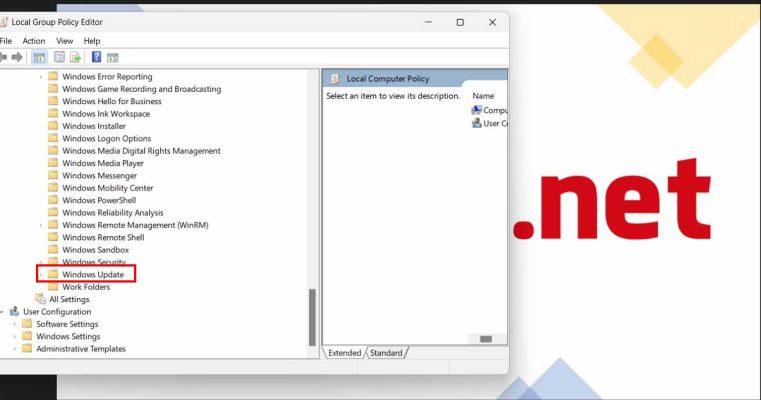Screen dimensions: 761x400
Task: Open the Help menu
Action: pos(92,41)
